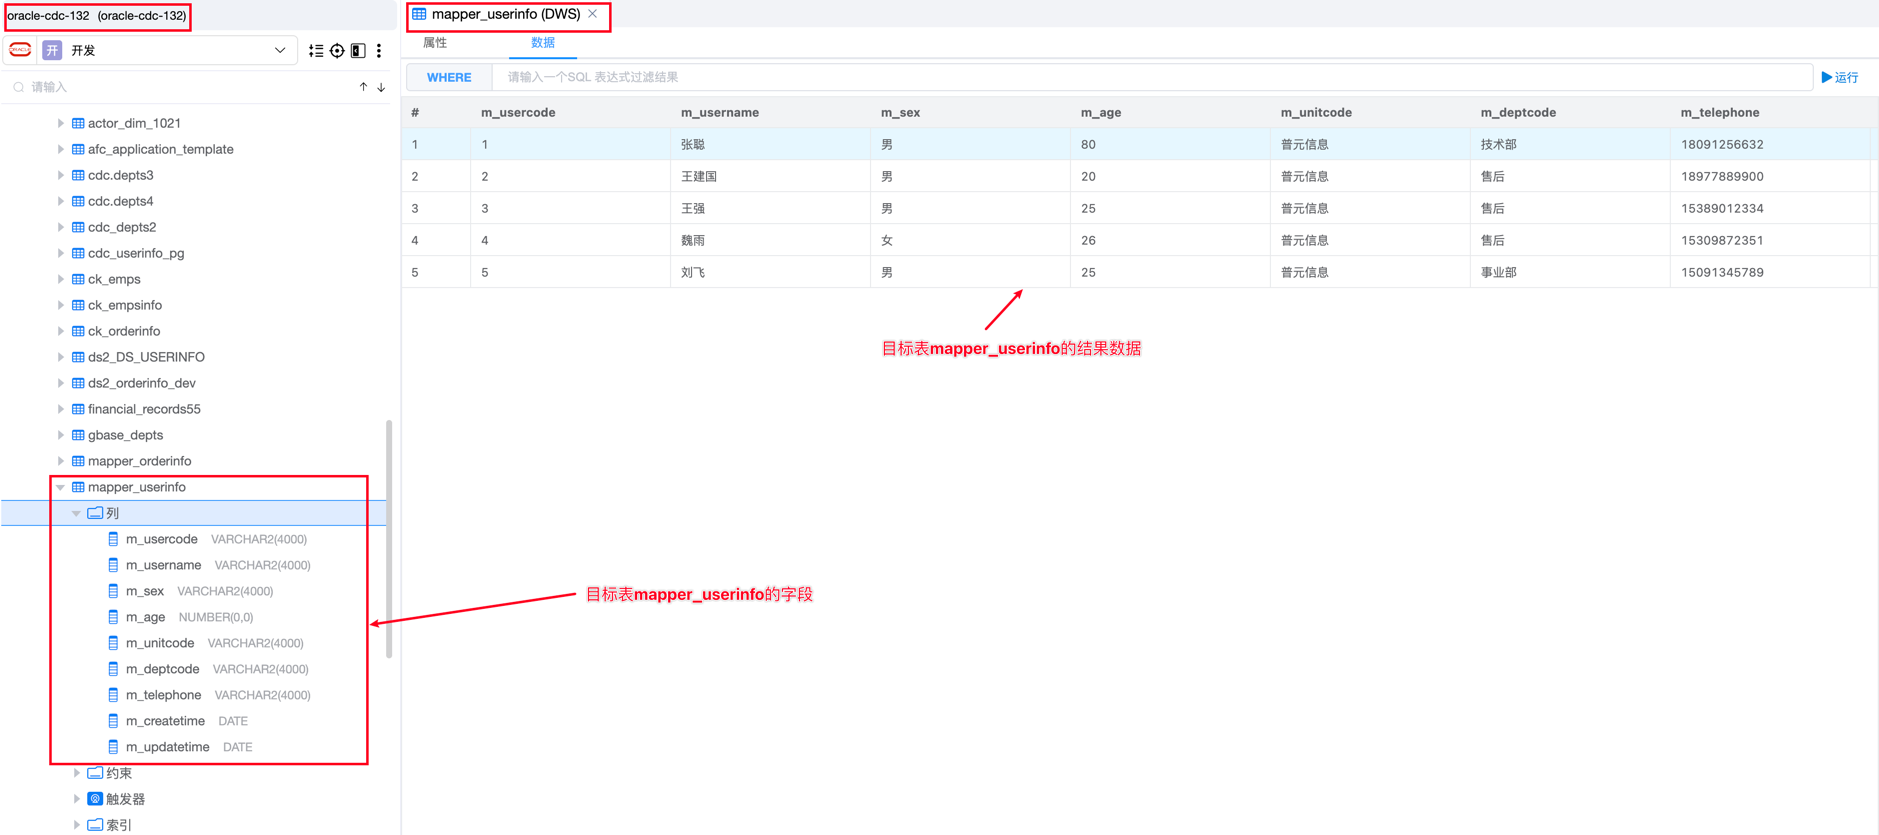
Task: Click the table icon on the mapper_userinfo tab
Action: pyautogui.click(x=419, y=14)
